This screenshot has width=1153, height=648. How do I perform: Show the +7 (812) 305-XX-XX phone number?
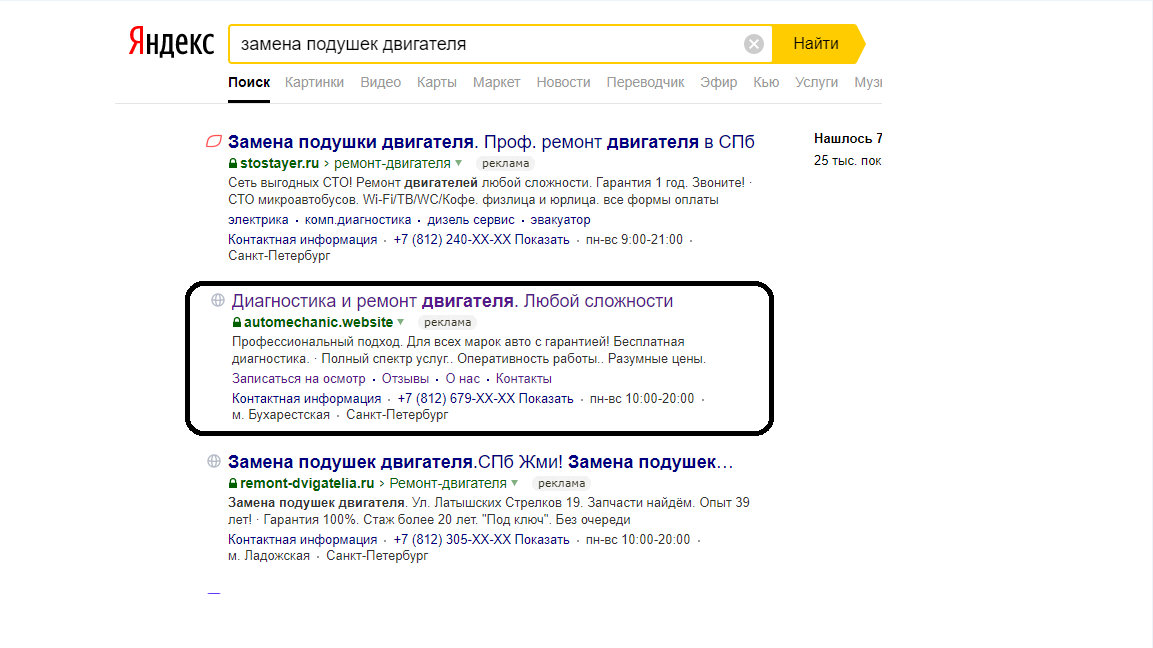click(482, 540)
